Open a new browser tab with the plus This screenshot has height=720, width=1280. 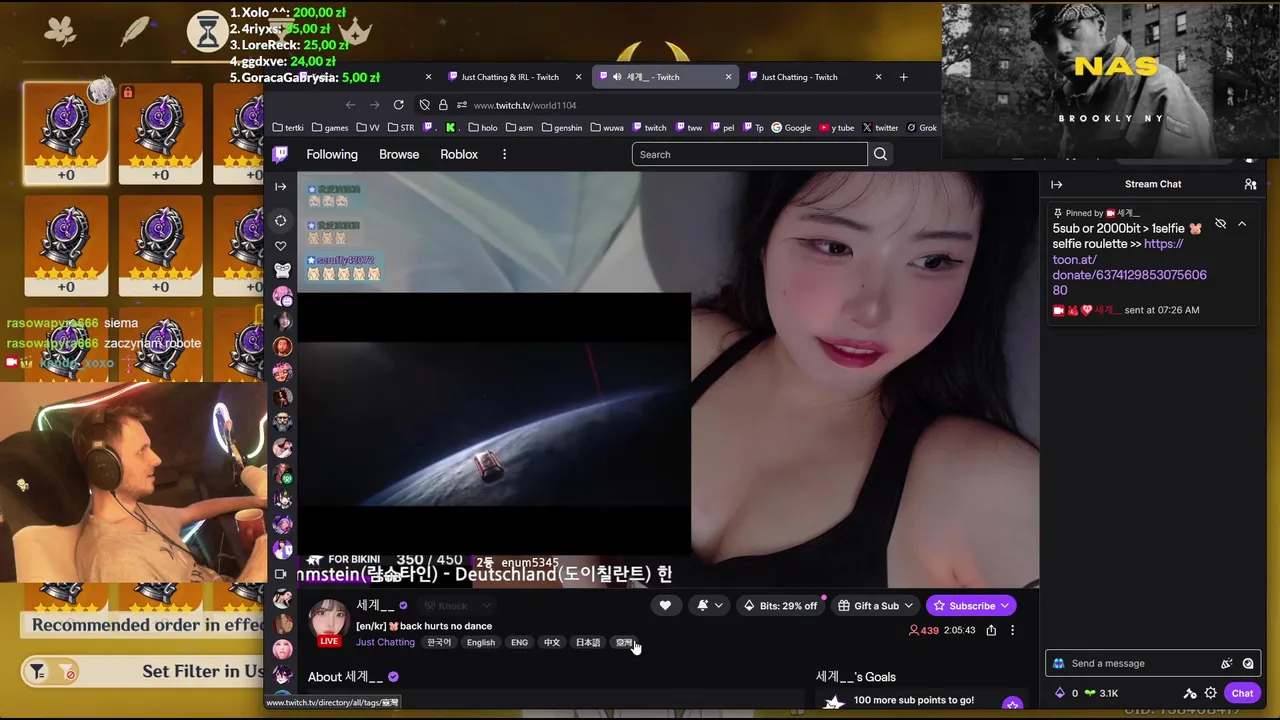click(x=903, y=77)
